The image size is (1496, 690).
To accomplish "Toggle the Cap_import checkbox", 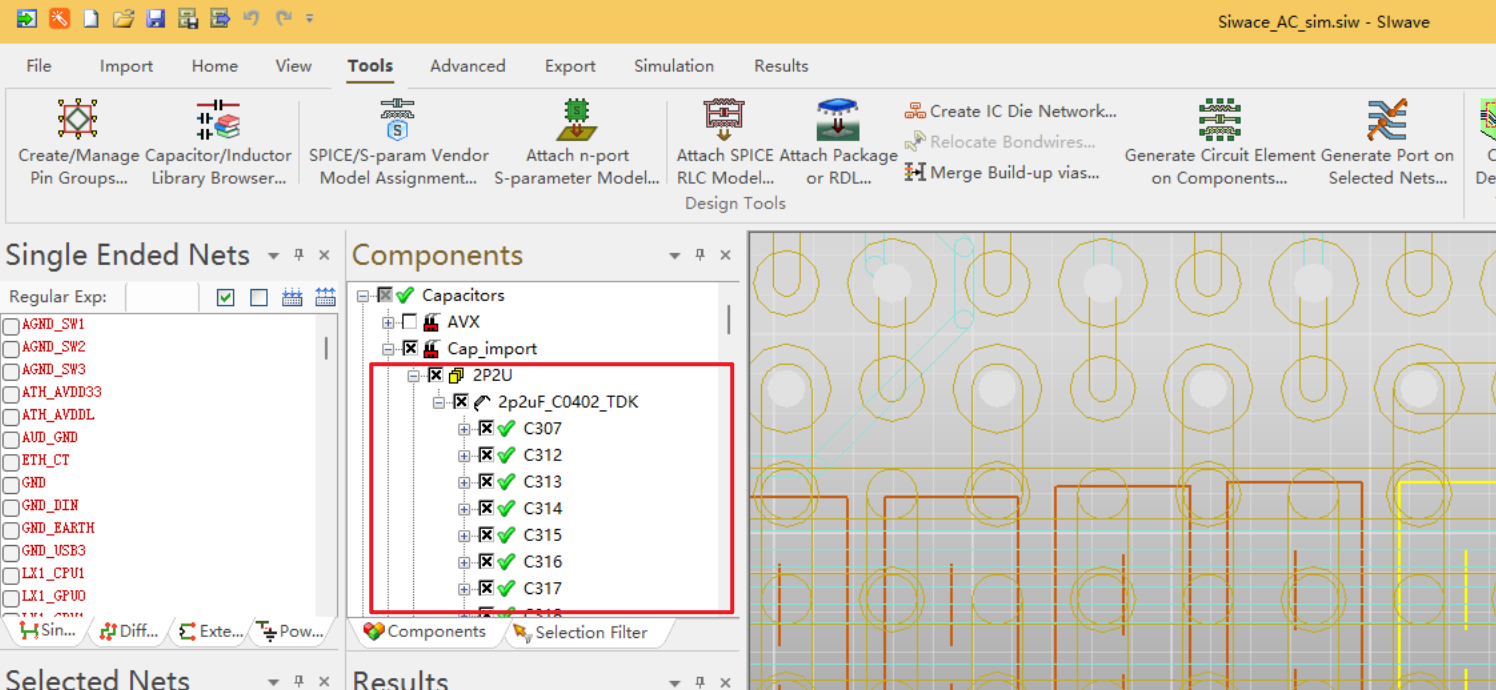I will tap(409, 348).
